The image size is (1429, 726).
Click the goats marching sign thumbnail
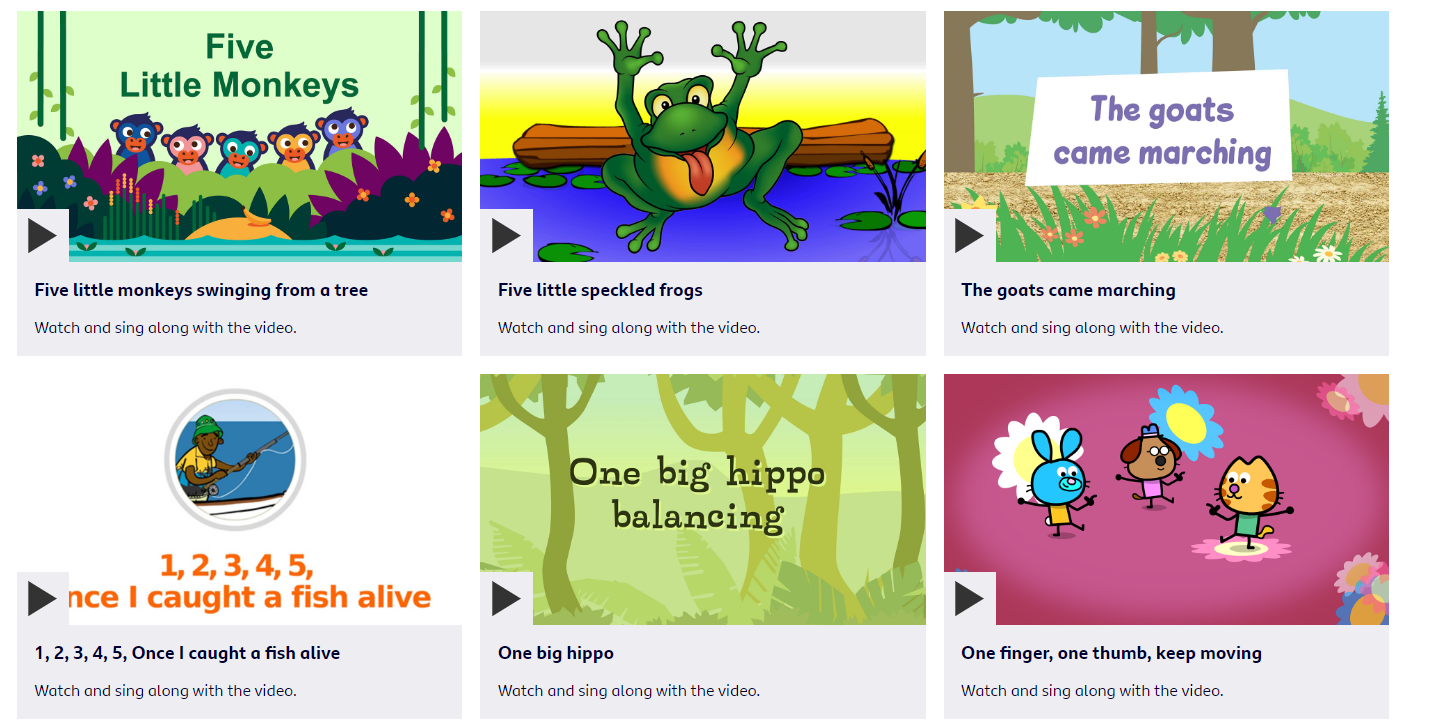point(1166,136)
